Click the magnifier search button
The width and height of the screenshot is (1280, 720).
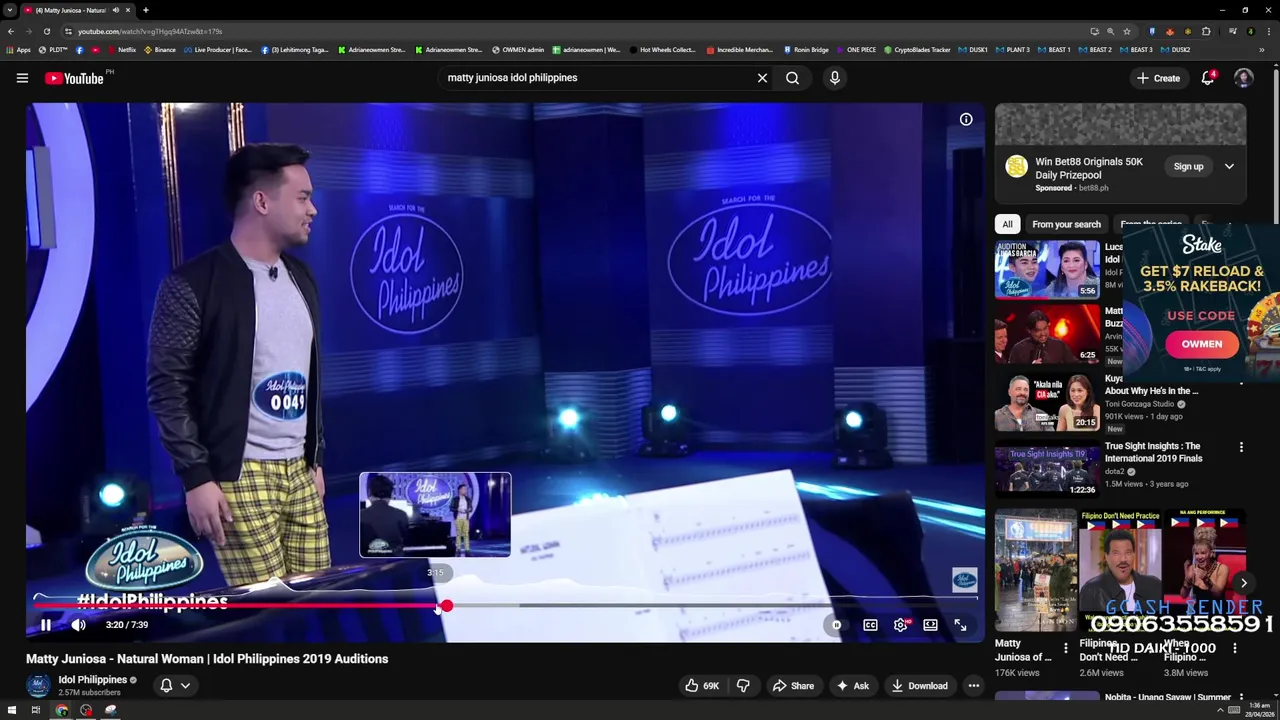[792, 77]
